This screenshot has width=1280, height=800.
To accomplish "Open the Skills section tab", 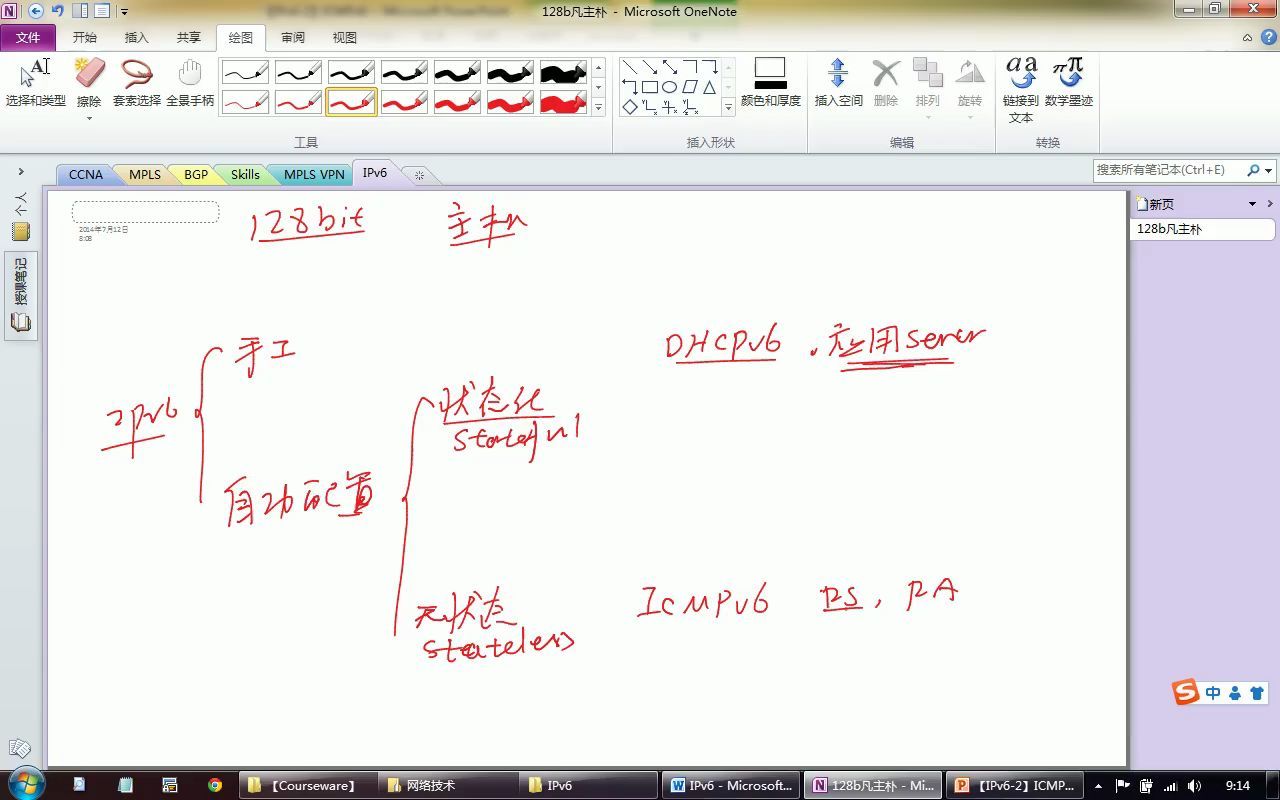I will (245, 174).
